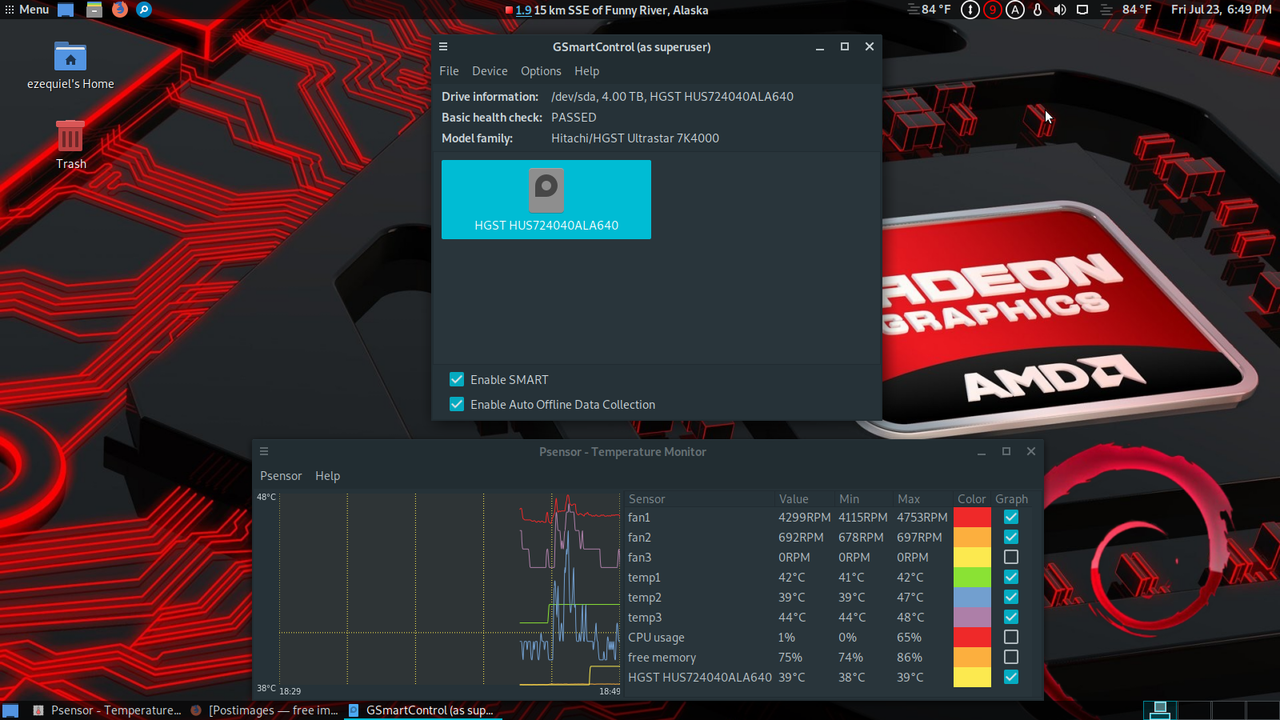The height and width of the screenshot is (720, 1280).
Task: Open the Psensor menu
Action: (x=281, y=476)
